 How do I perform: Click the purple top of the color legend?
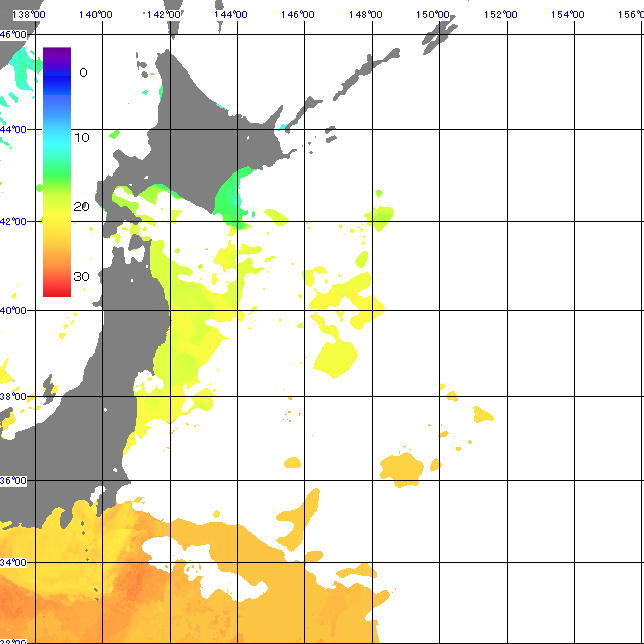[56, 53]
